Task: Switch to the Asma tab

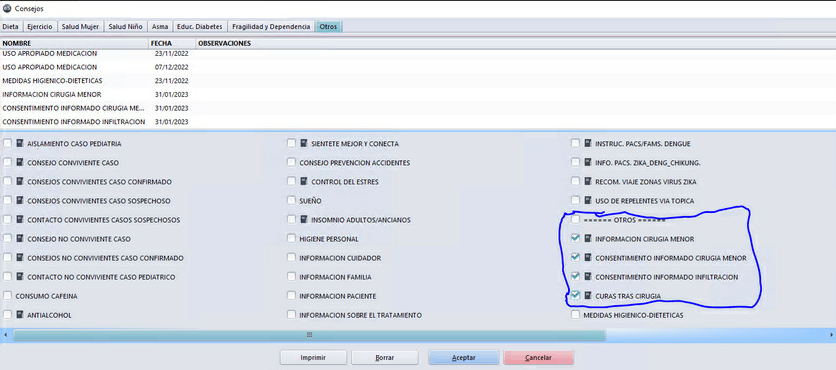Action: click(x=160, y=26)
